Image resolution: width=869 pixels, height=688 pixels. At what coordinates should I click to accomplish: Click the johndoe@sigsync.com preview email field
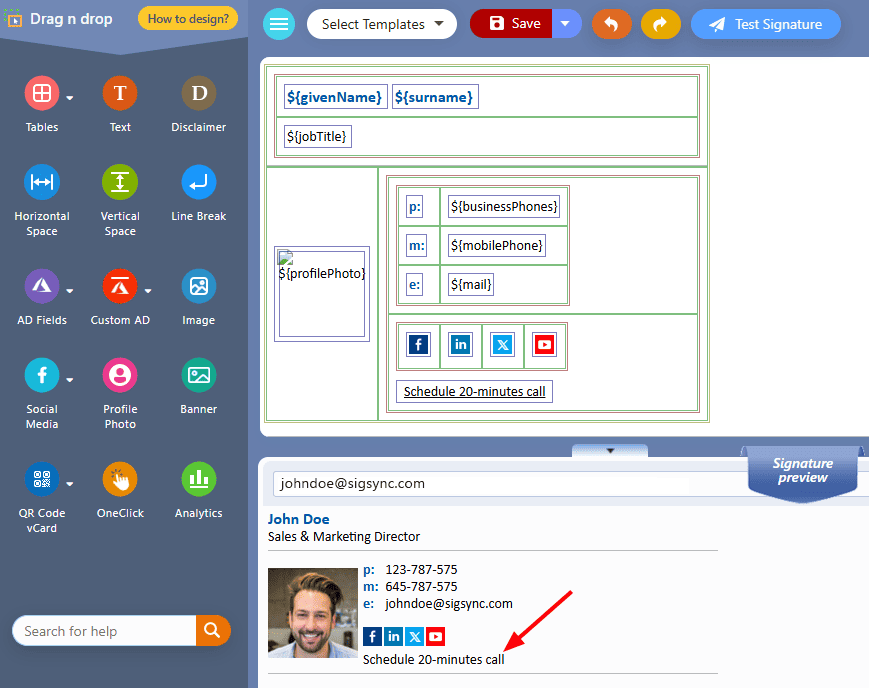[x=482, y=483]
